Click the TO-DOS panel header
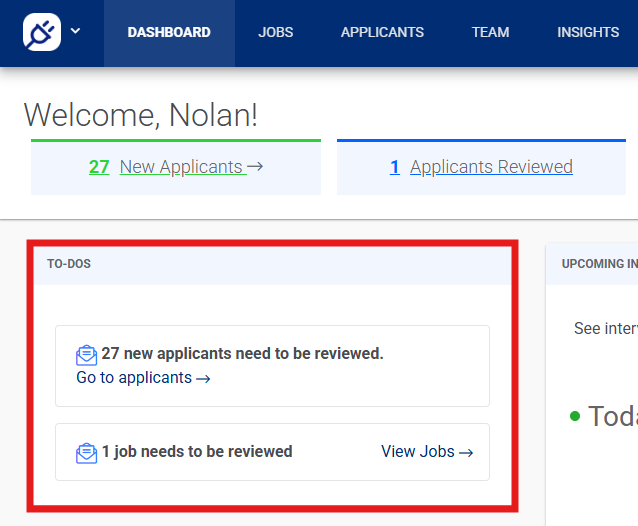This screenshot has height=526, width=638. [272, 264]
